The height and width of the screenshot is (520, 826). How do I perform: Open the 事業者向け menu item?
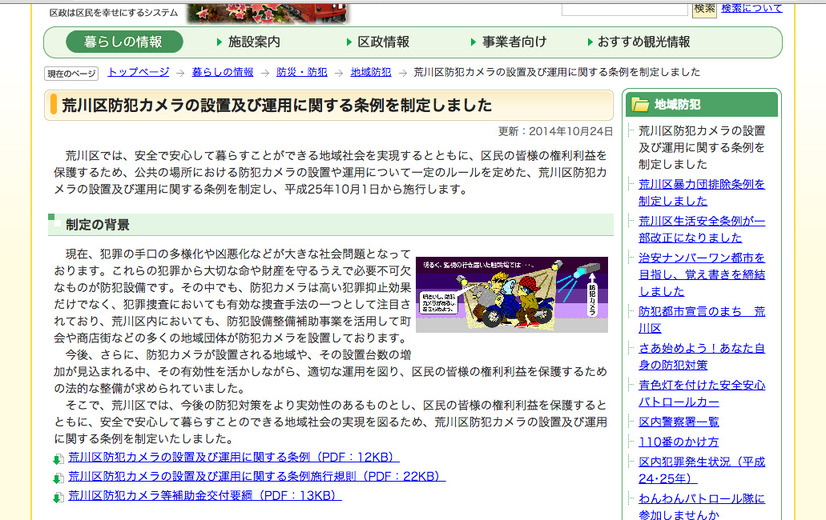coord(514,42)
